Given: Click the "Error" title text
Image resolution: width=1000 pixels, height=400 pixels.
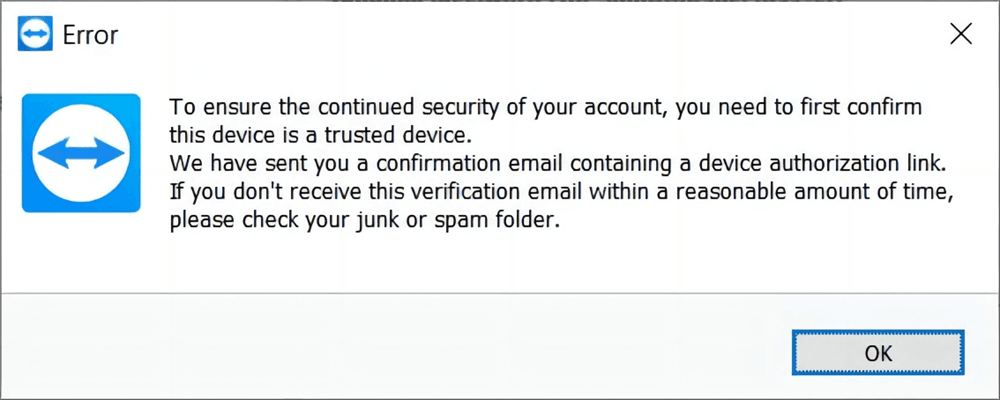Looking at the screenshot, I should [x=90, y=36].
